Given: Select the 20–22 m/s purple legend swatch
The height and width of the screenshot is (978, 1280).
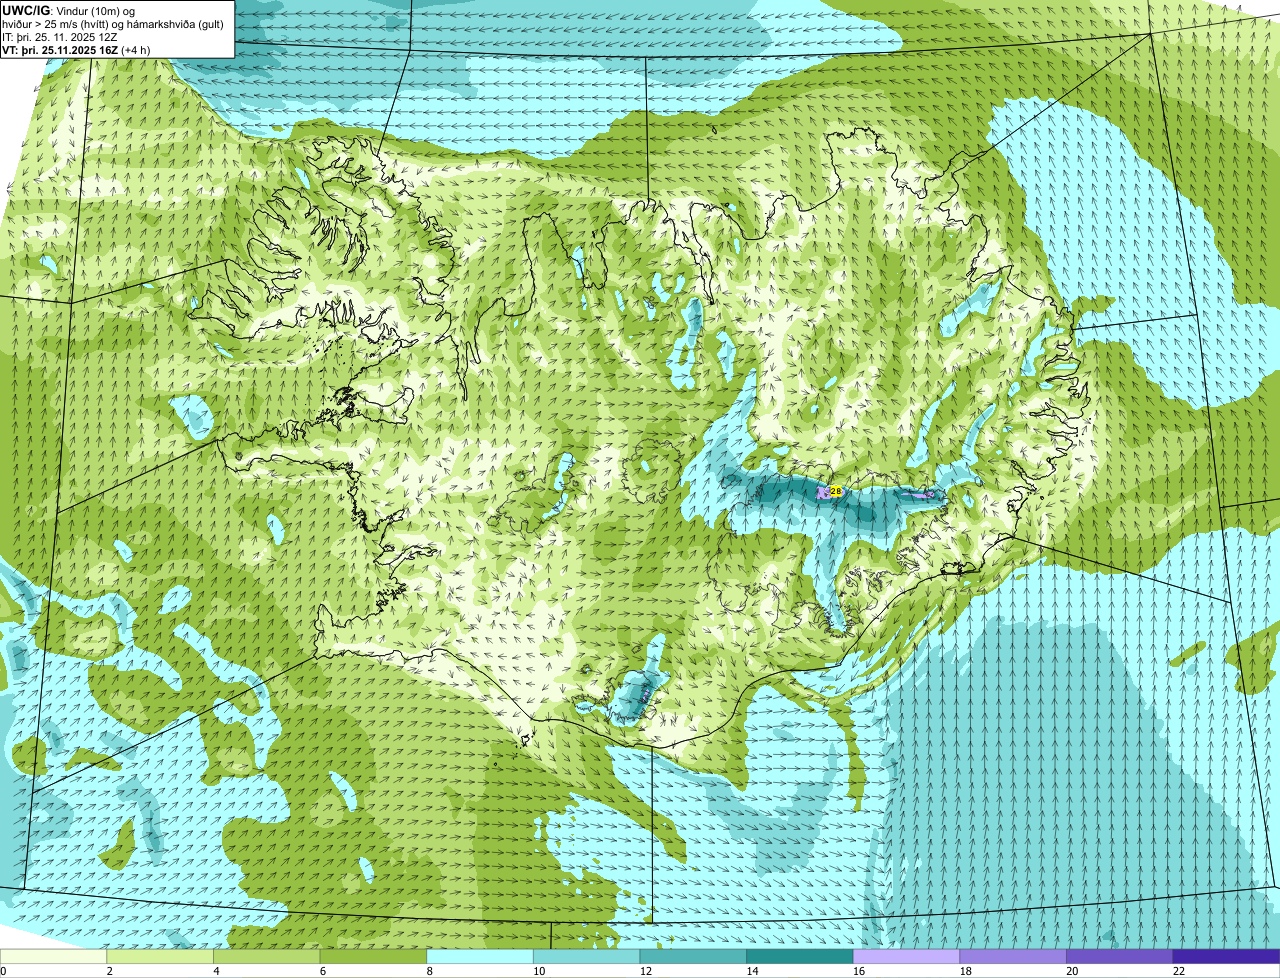Looking at the screenshot, I should 1120,956.
